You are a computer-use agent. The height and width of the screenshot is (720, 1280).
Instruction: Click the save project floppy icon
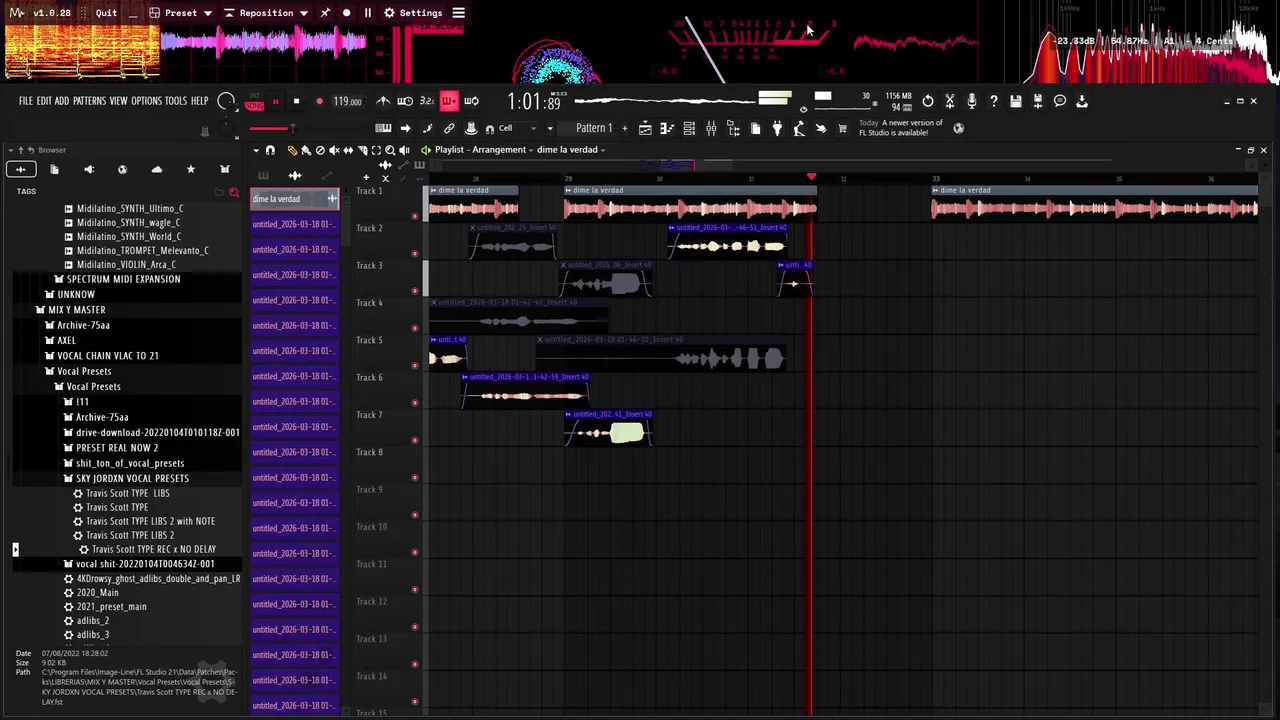click(x=1016, y=101)
